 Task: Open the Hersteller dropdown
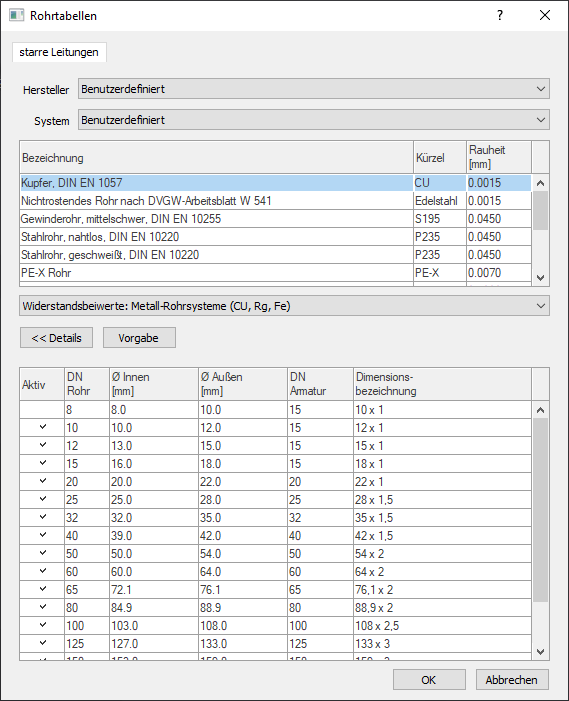tap(314, 89)
